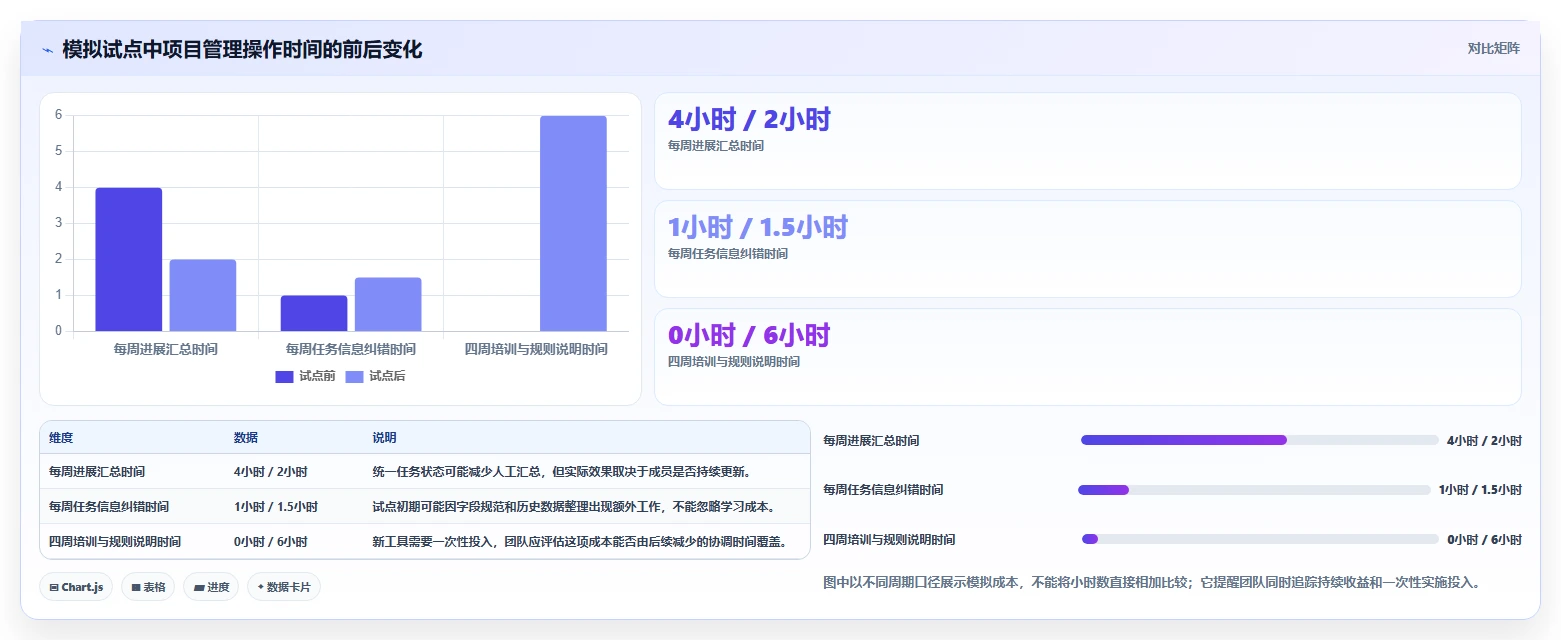
Task: Click the 1小时 / 1.5小时 data card
Action: [1088, 249]
